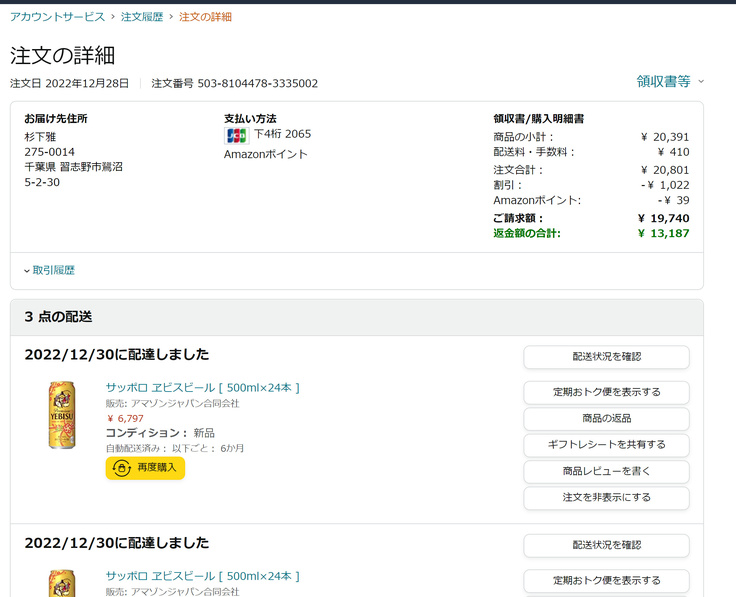
Task: Expand the 領収書等 dropdown
Action: click(670, 82)
